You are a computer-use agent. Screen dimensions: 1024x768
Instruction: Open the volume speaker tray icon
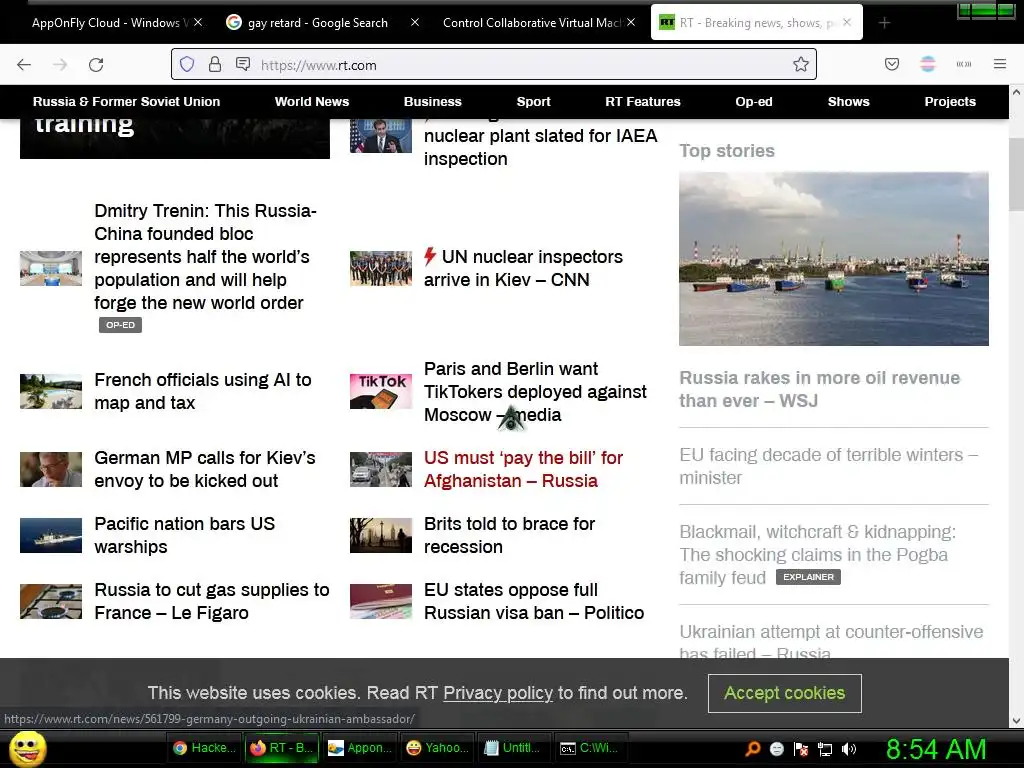pyautogui.click(x=848, y=749)
